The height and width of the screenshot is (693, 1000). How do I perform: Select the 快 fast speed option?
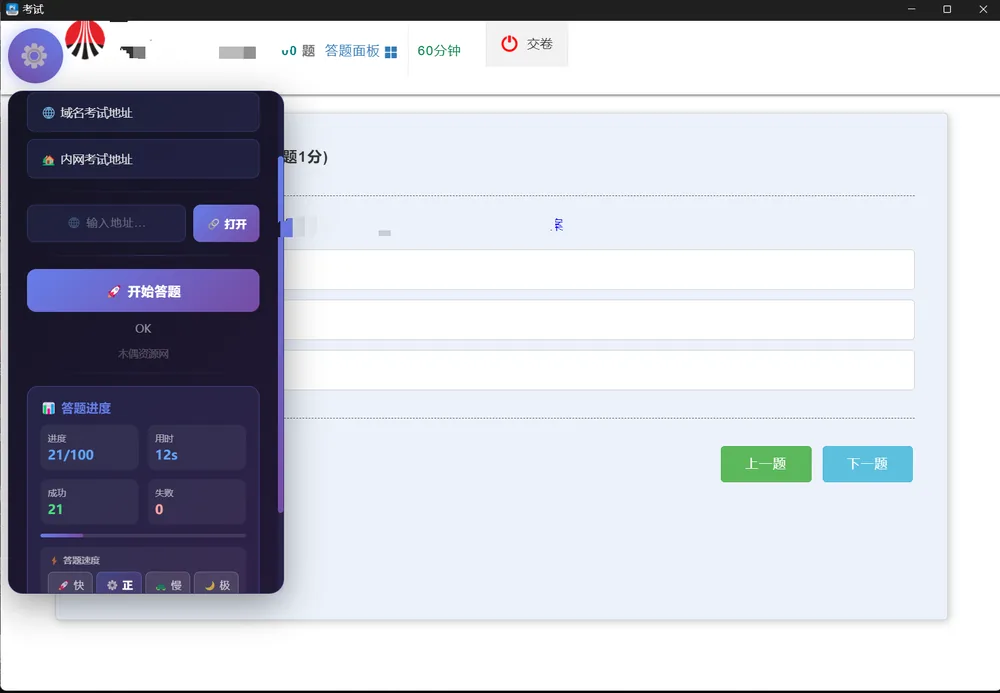pyautogui.click(x=70, y=583)
